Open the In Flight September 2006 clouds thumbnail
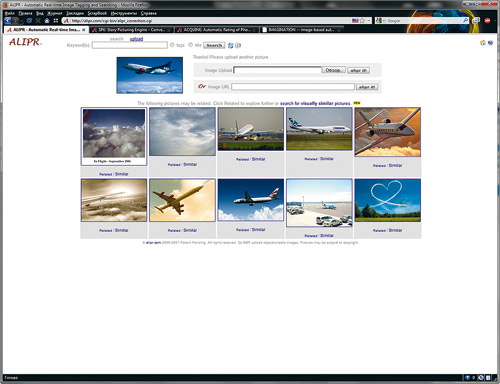 click(x=114, y=136)
